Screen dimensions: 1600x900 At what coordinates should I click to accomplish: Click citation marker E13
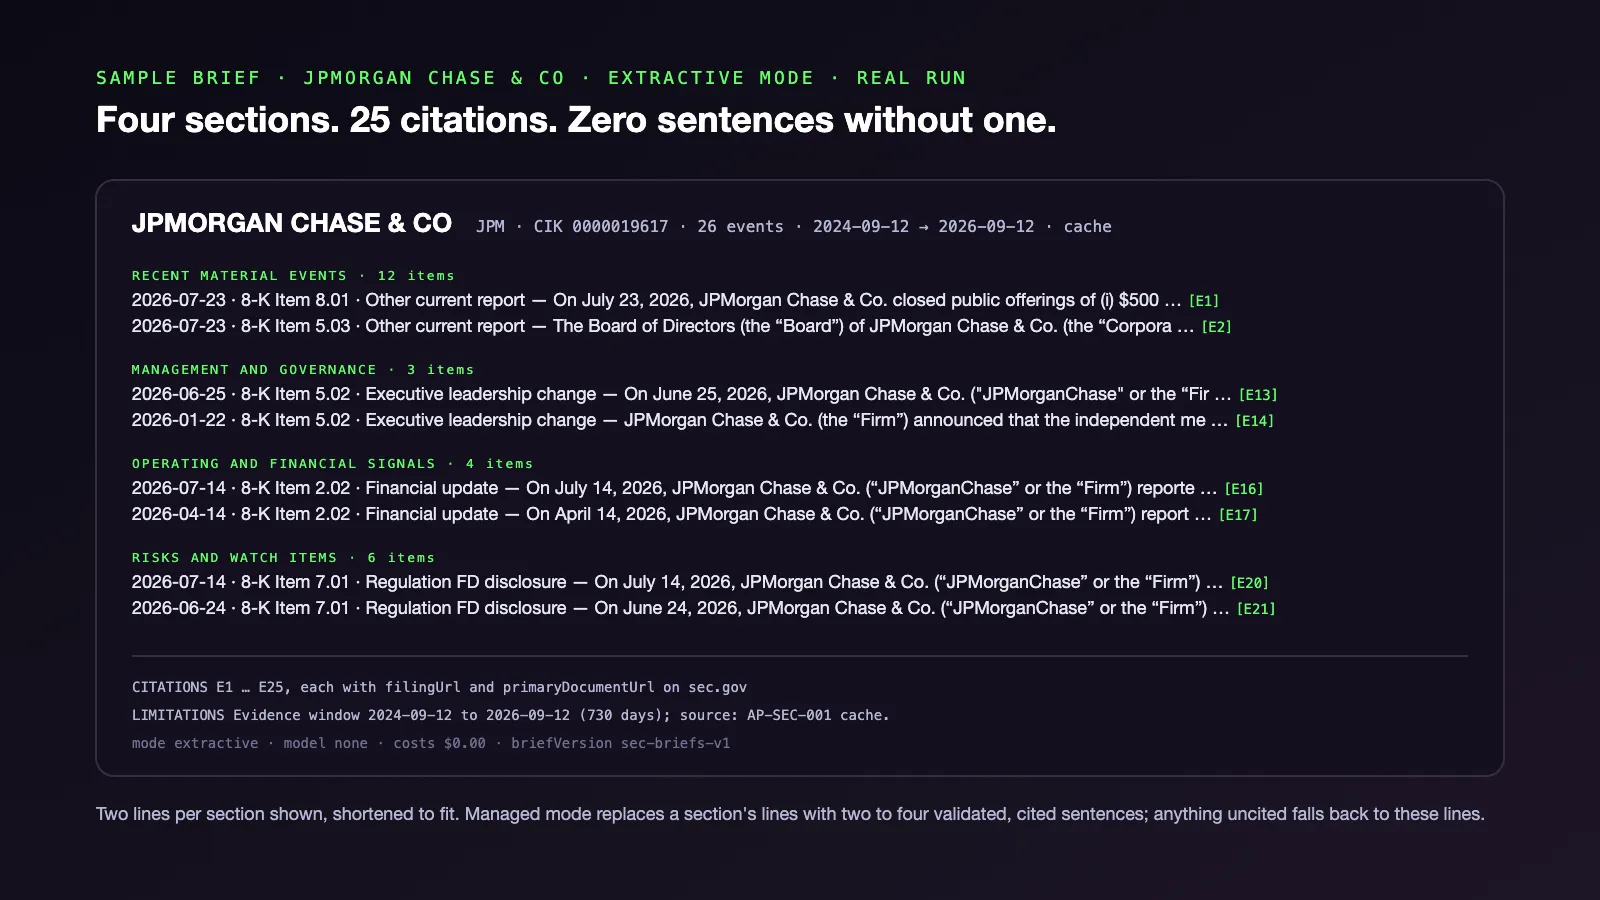pyautogui.click(x=1258, y=395)
